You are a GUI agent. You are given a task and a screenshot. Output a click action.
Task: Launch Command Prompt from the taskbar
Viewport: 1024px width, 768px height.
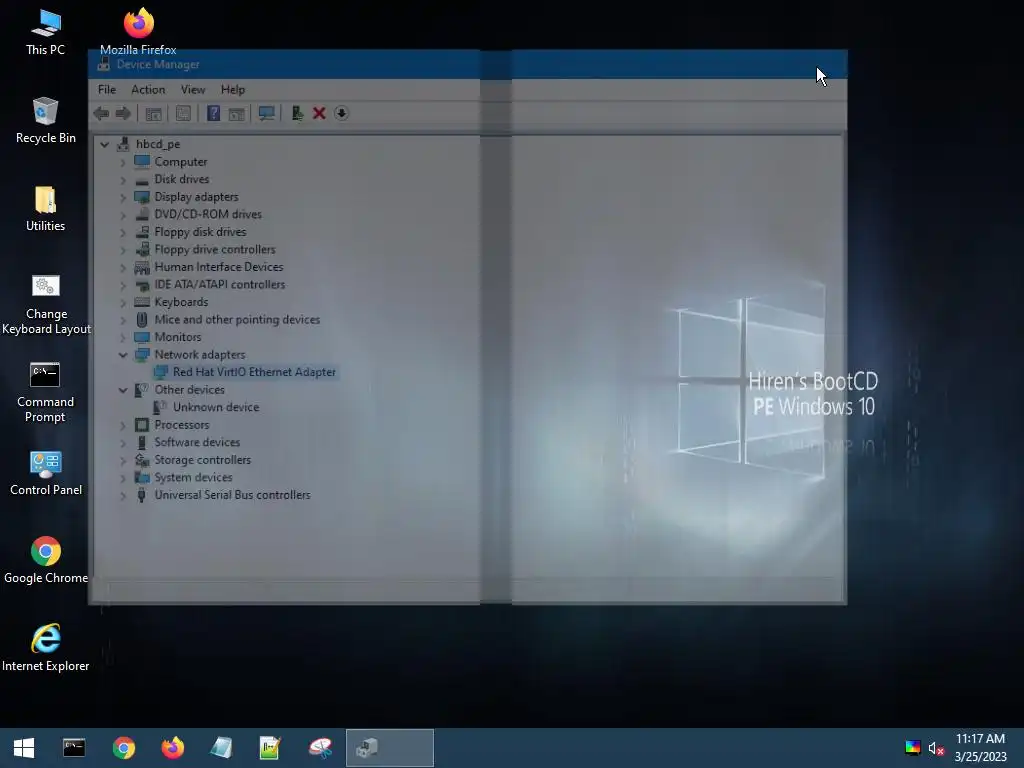74,748
